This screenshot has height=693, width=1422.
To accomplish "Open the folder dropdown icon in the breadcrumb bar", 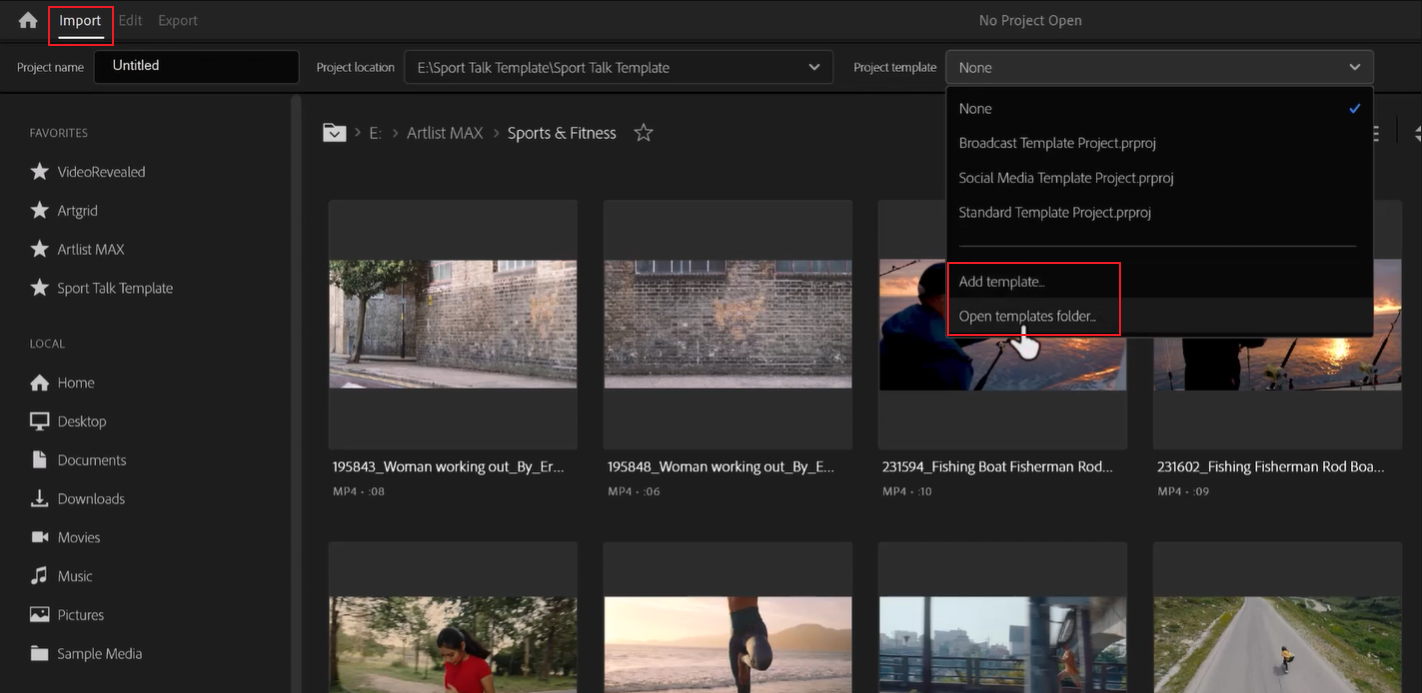I will [334, 131].
